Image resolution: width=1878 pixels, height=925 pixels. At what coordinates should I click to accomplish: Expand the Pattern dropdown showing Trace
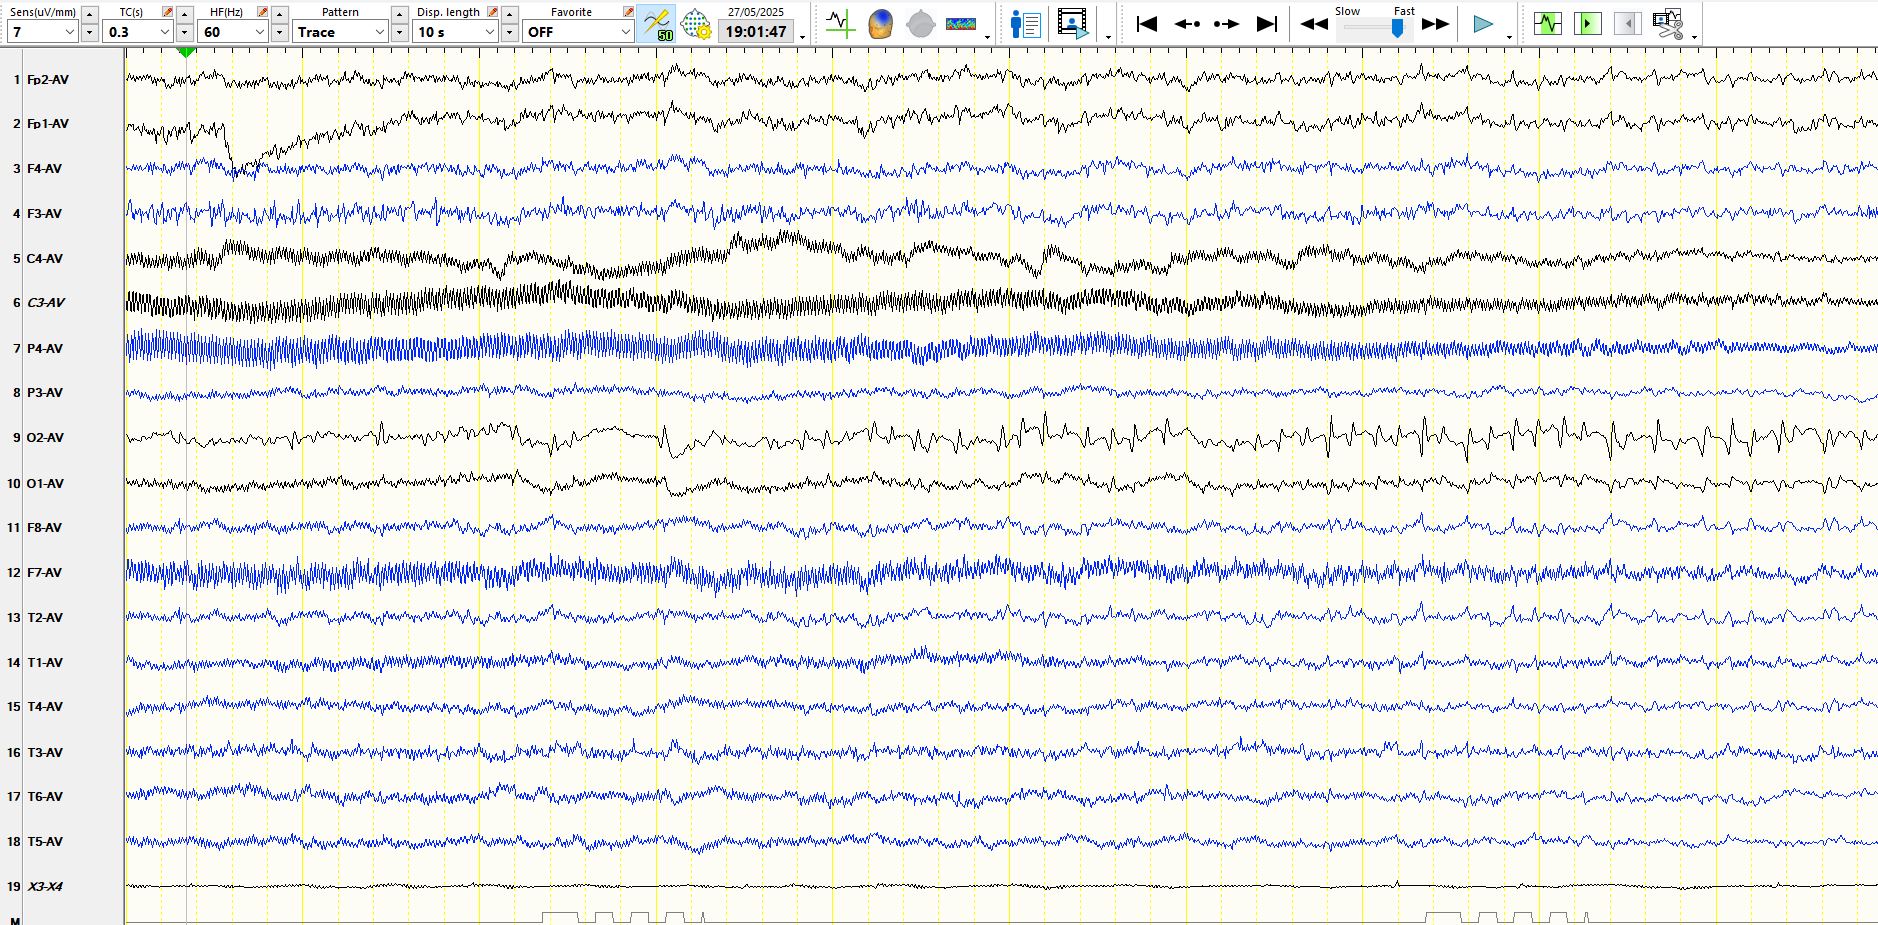click(x=379, y=32)
